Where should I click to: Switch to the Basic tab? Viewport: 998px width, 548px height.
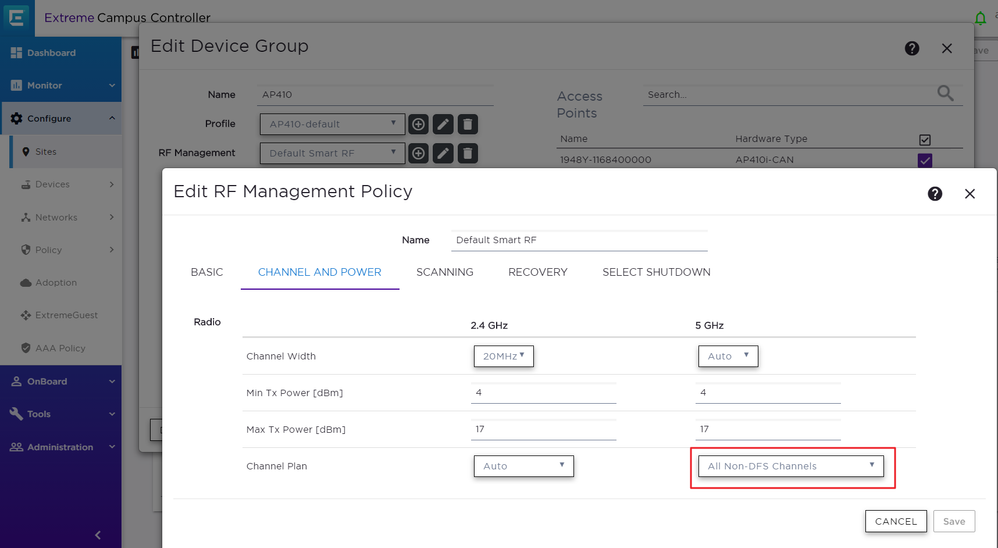pyautogui.click(x=207, y=272)
